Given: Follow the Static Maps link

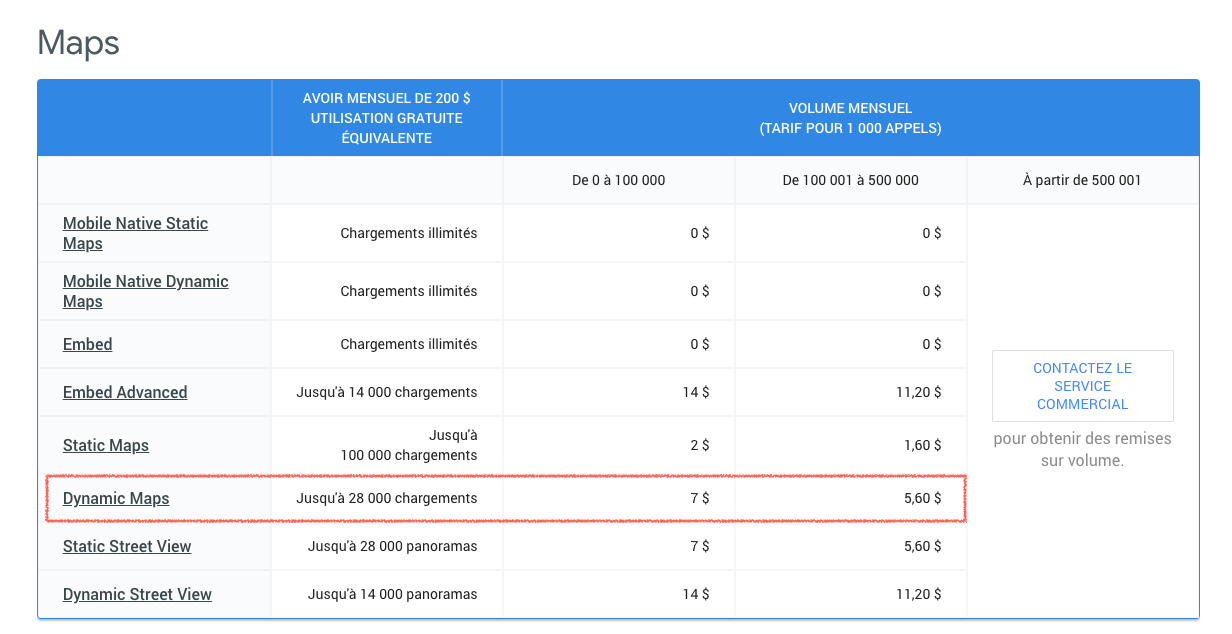Looking at the screenshot, I should [106, 445].
